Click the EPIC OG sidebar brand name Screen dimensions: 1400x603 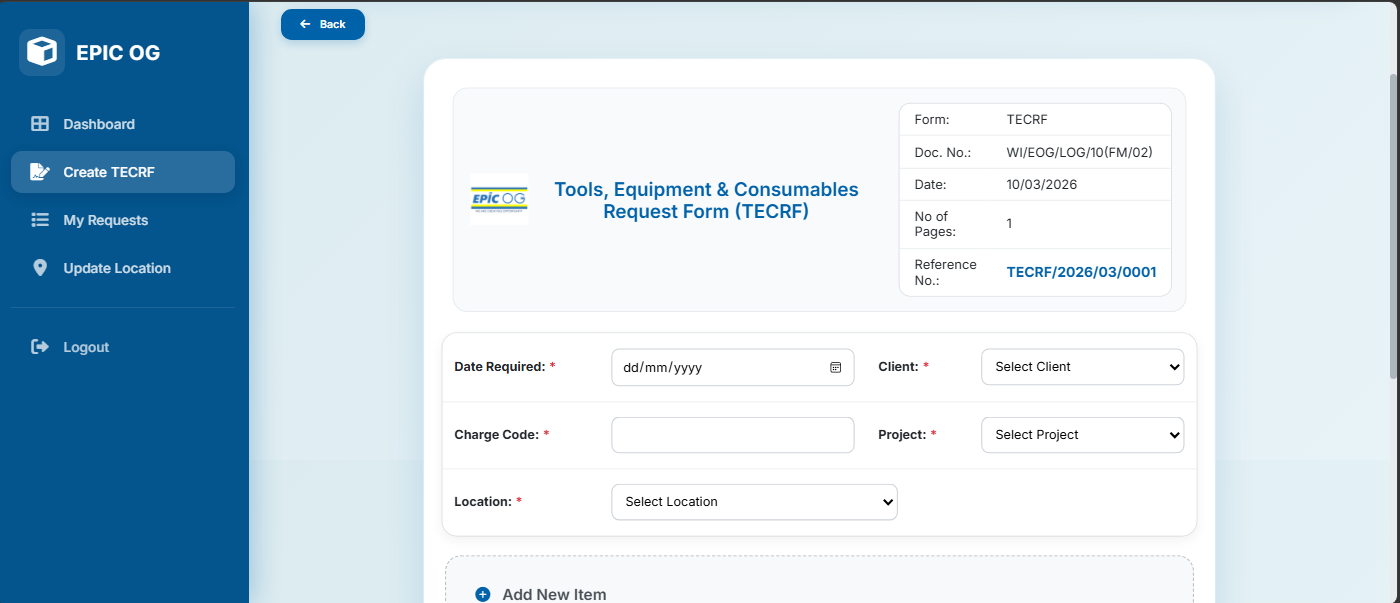pos(118,53)
